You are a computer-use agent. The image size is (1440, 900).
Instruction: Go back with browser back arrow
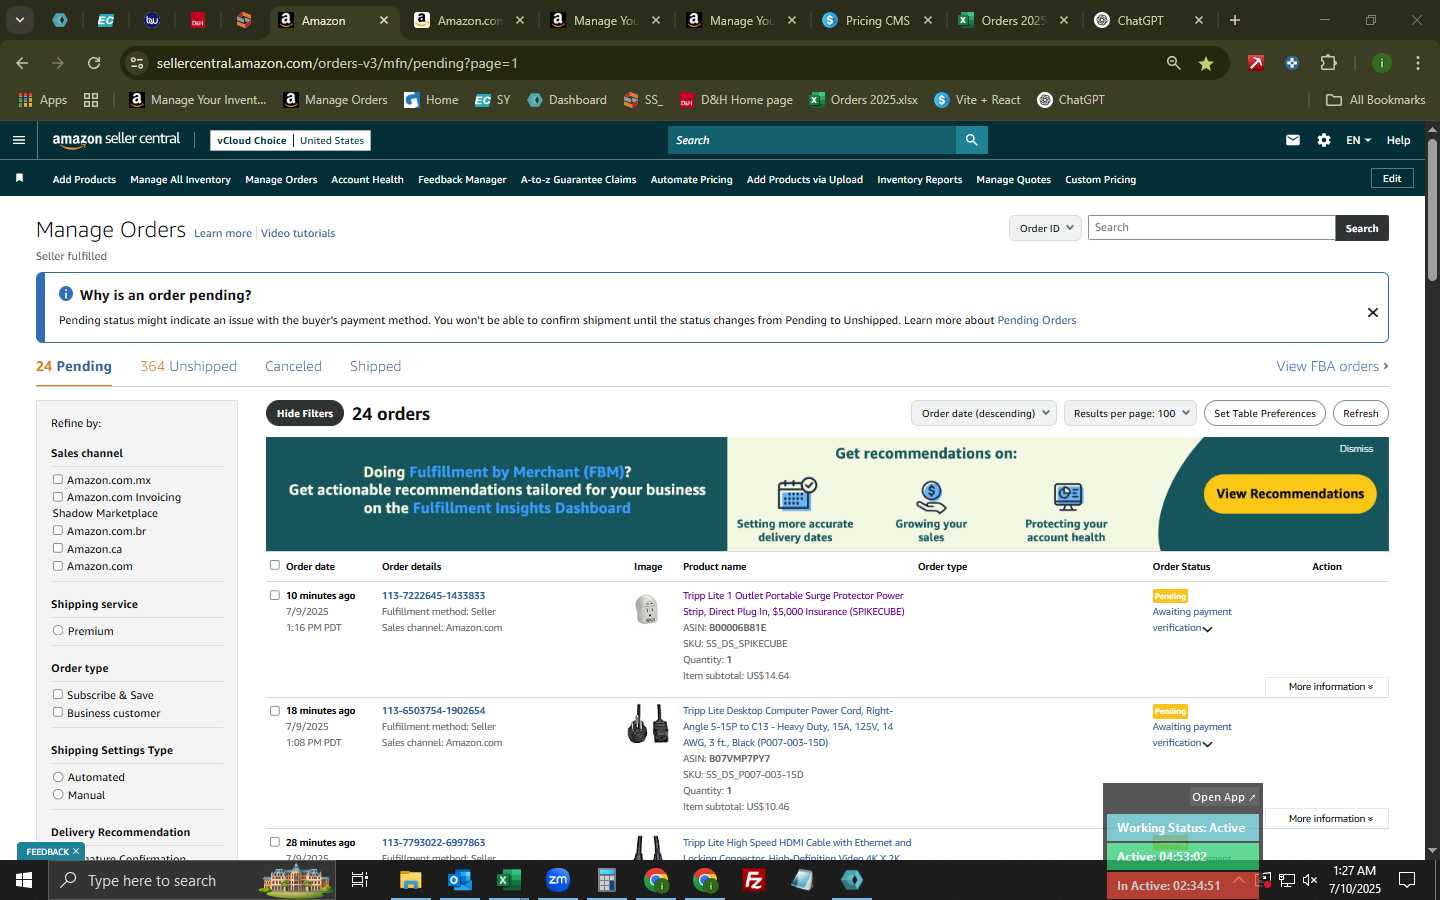(x=22, y=63)
